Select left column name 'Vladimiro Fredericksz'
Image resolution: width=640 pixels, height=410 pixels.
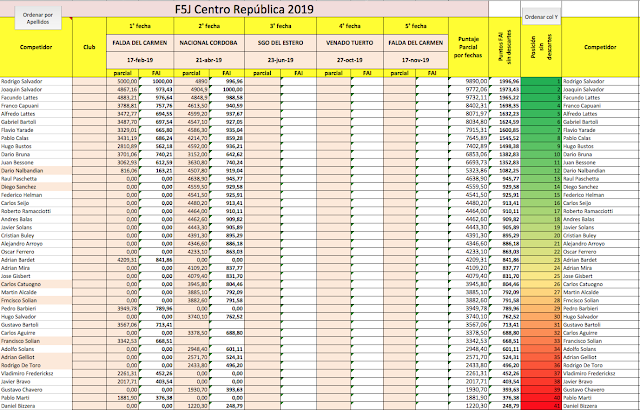pyautogui.click(x=27, y=373)
